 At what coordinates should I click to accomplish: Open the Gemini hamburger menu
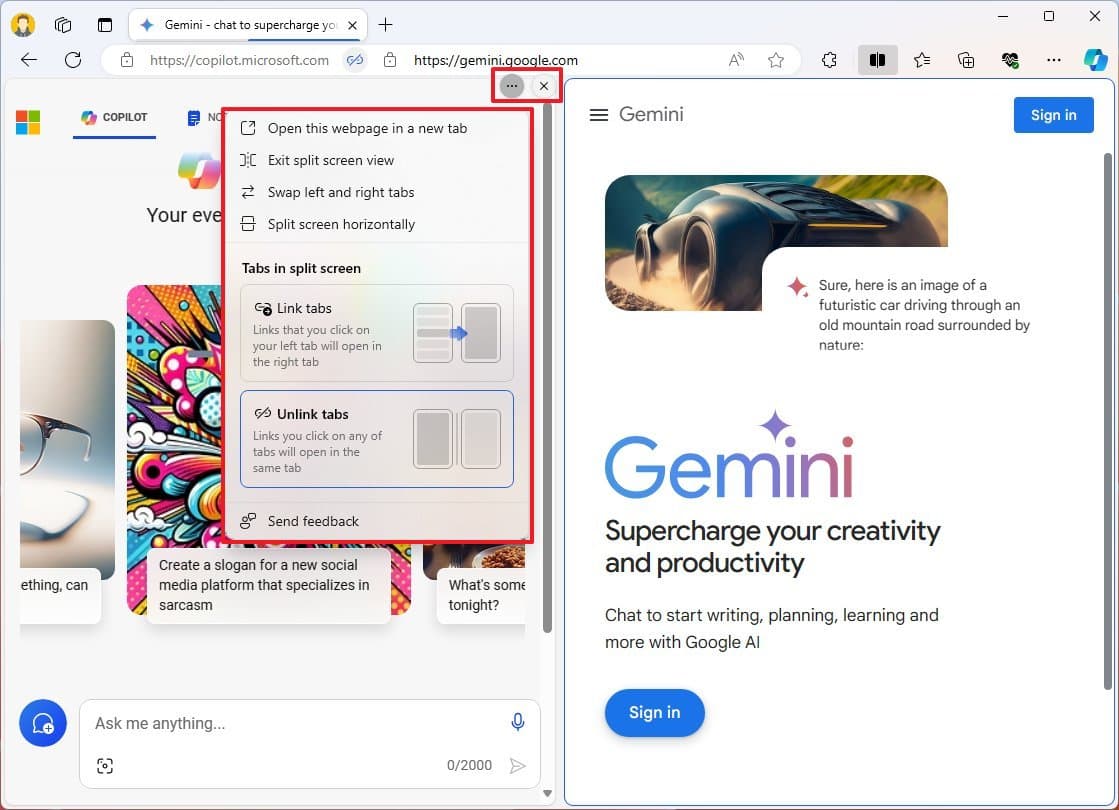coord(598,114)
